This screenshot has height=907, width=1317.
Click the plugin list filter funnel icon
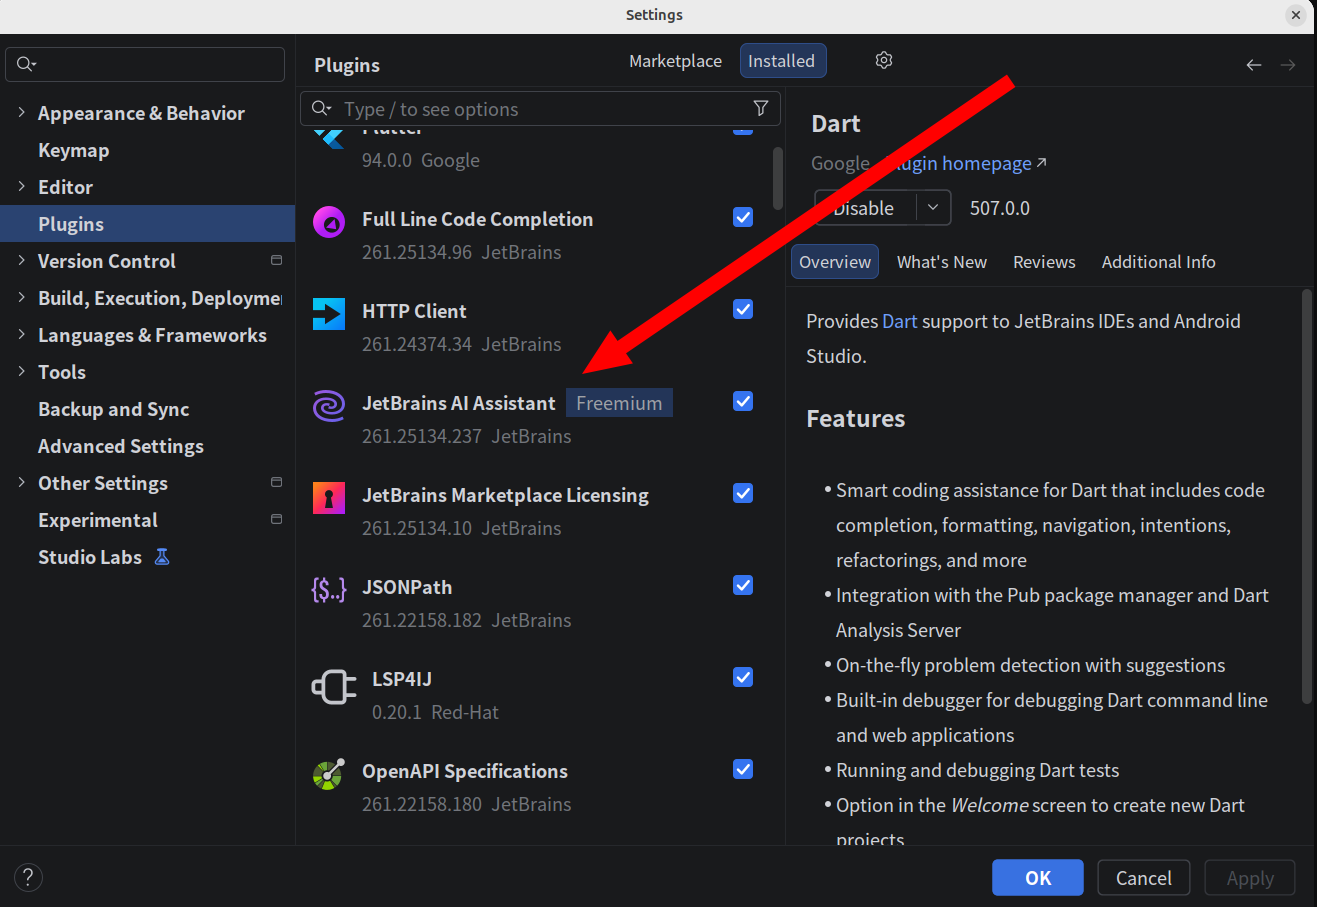pos(761,108)
